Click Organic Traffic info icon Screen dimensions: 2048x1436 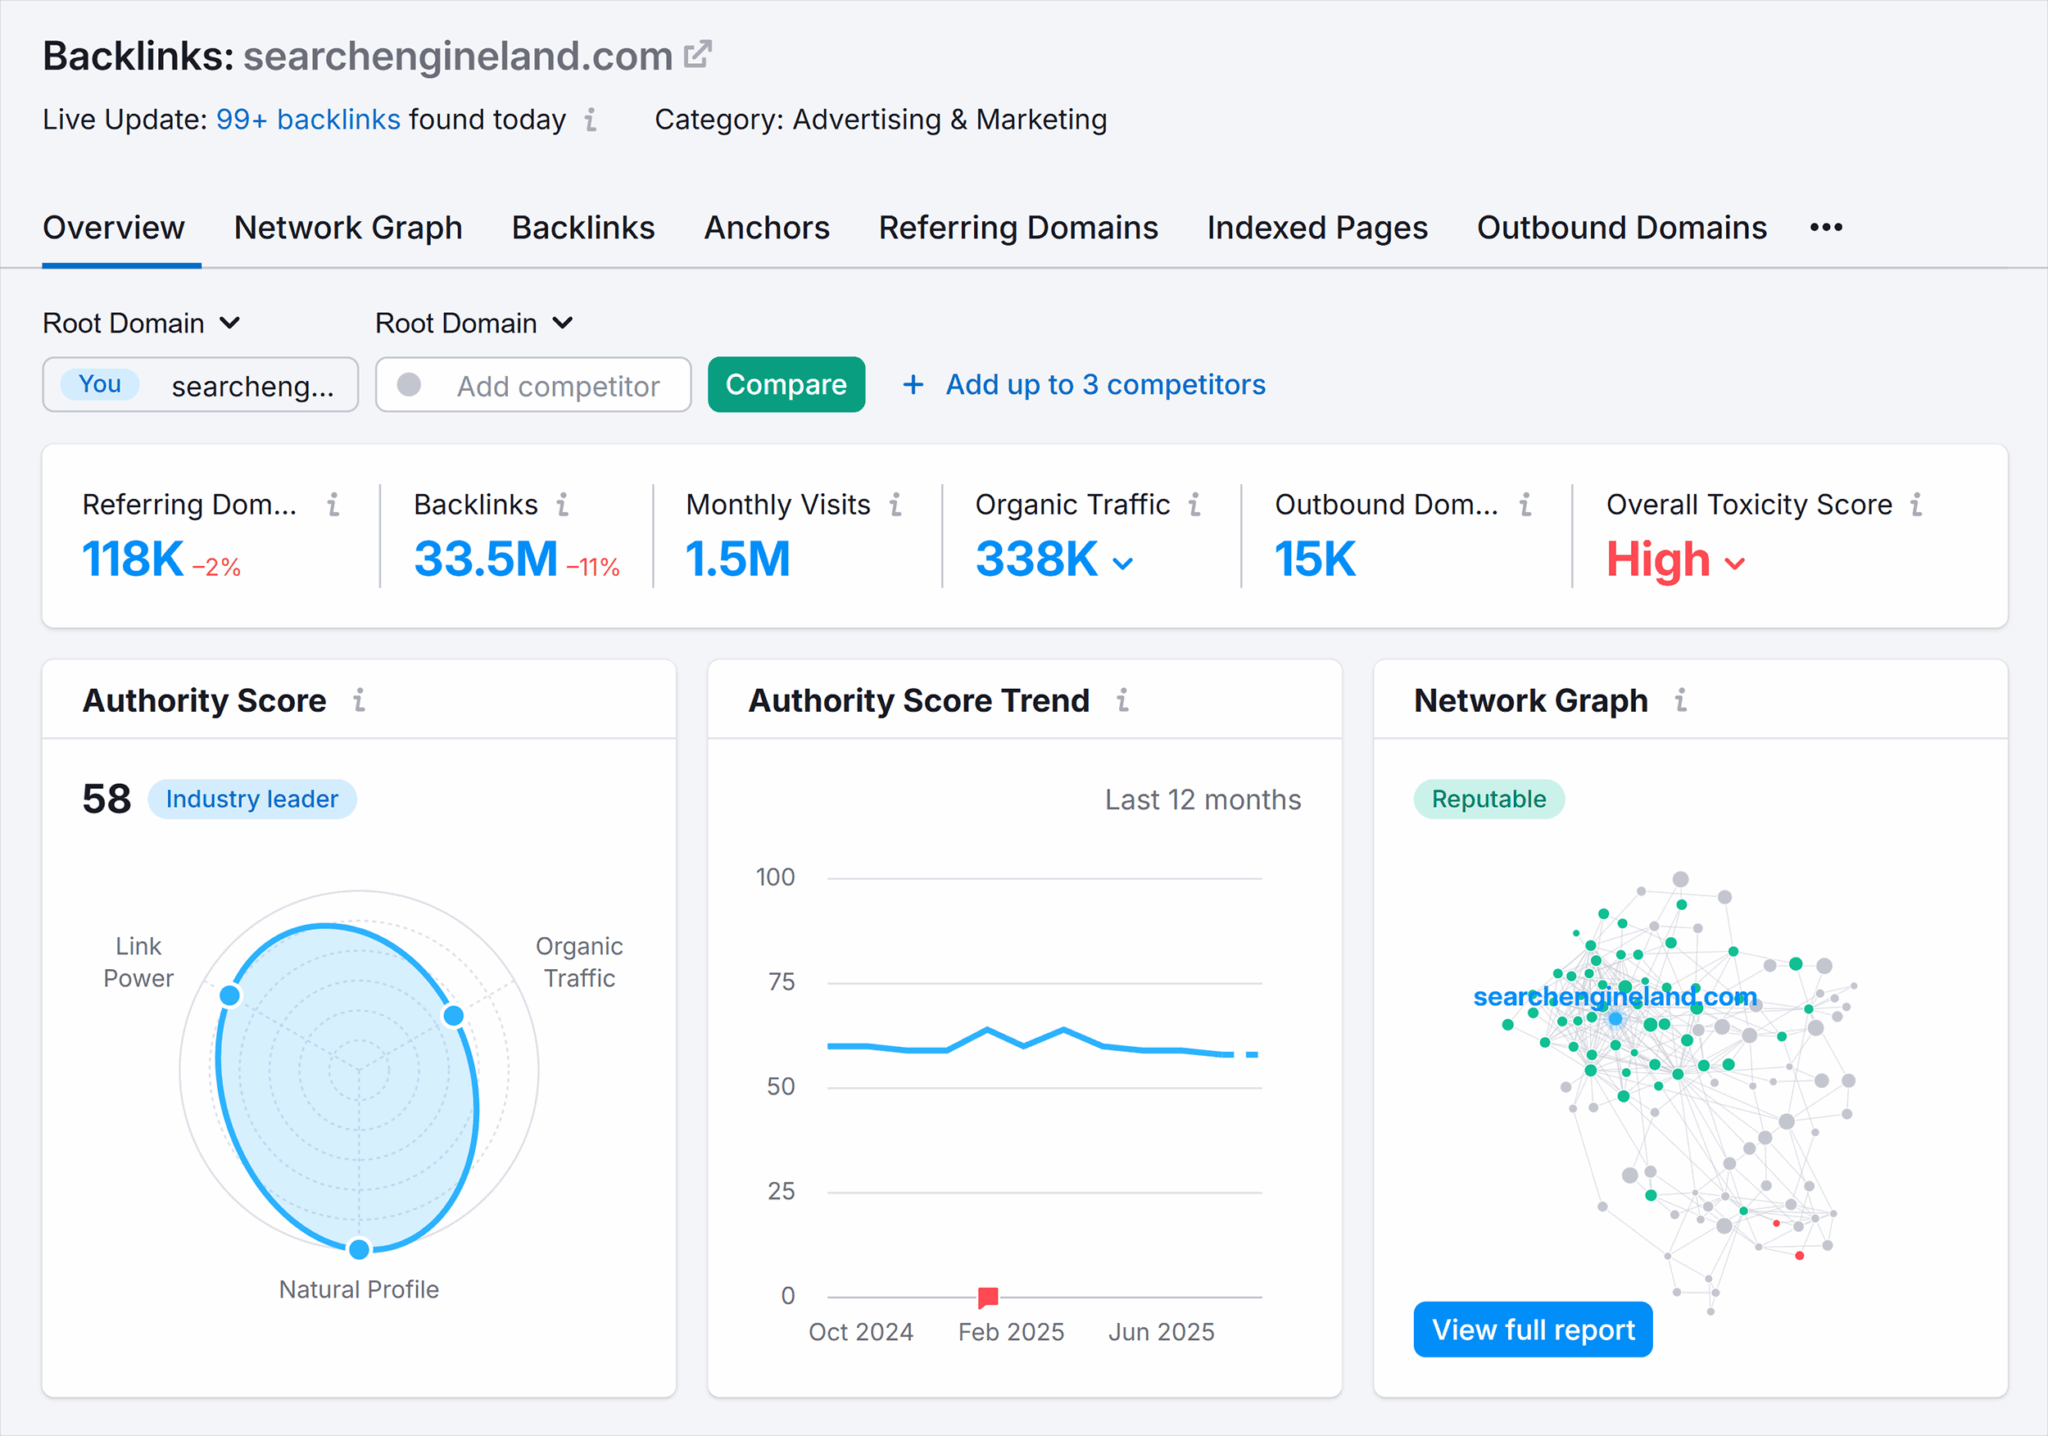point(1195,505)
